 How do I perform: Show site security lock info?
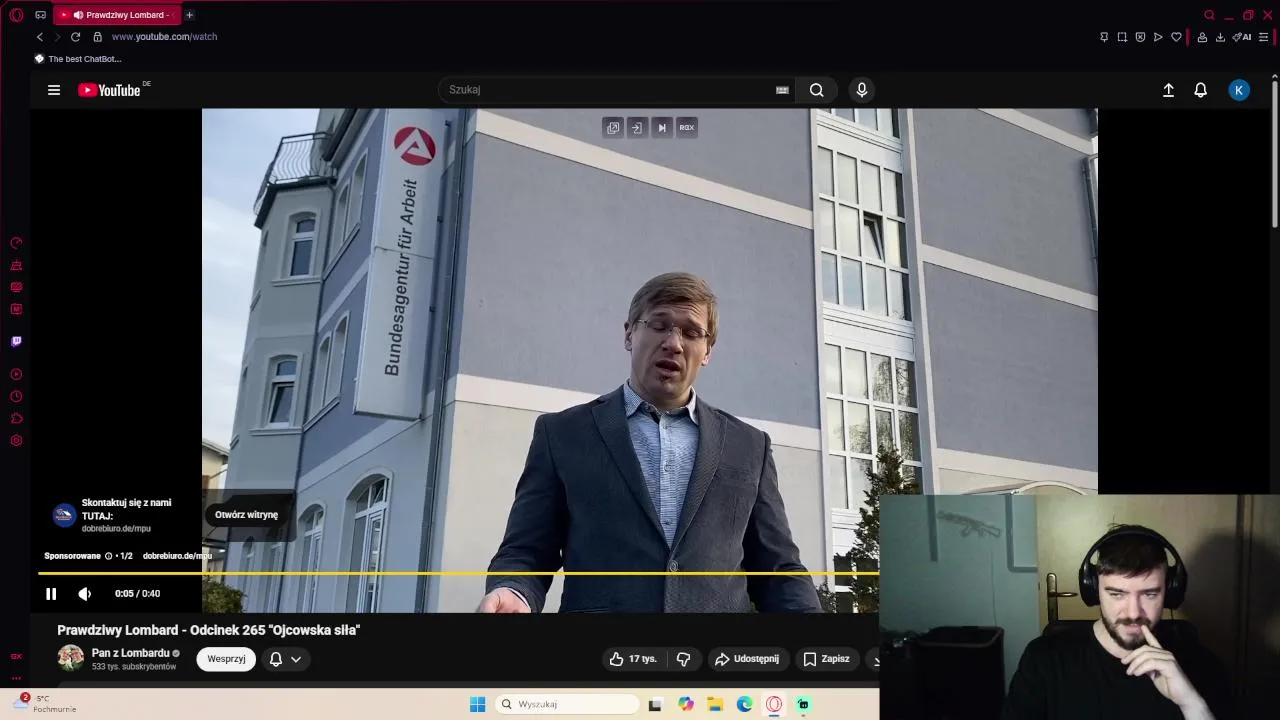(97, 37)
